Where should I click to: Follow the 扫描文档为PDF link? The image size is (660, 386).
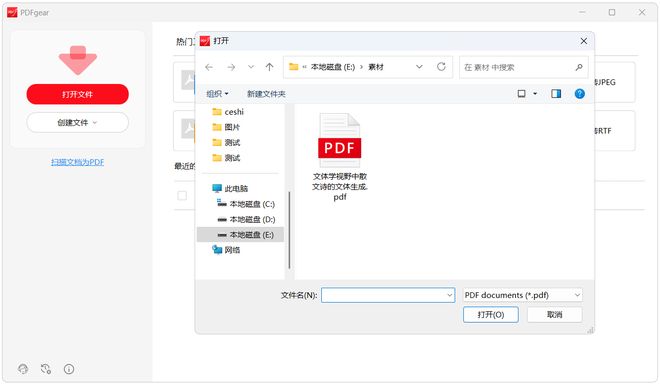tap(77, 162)
